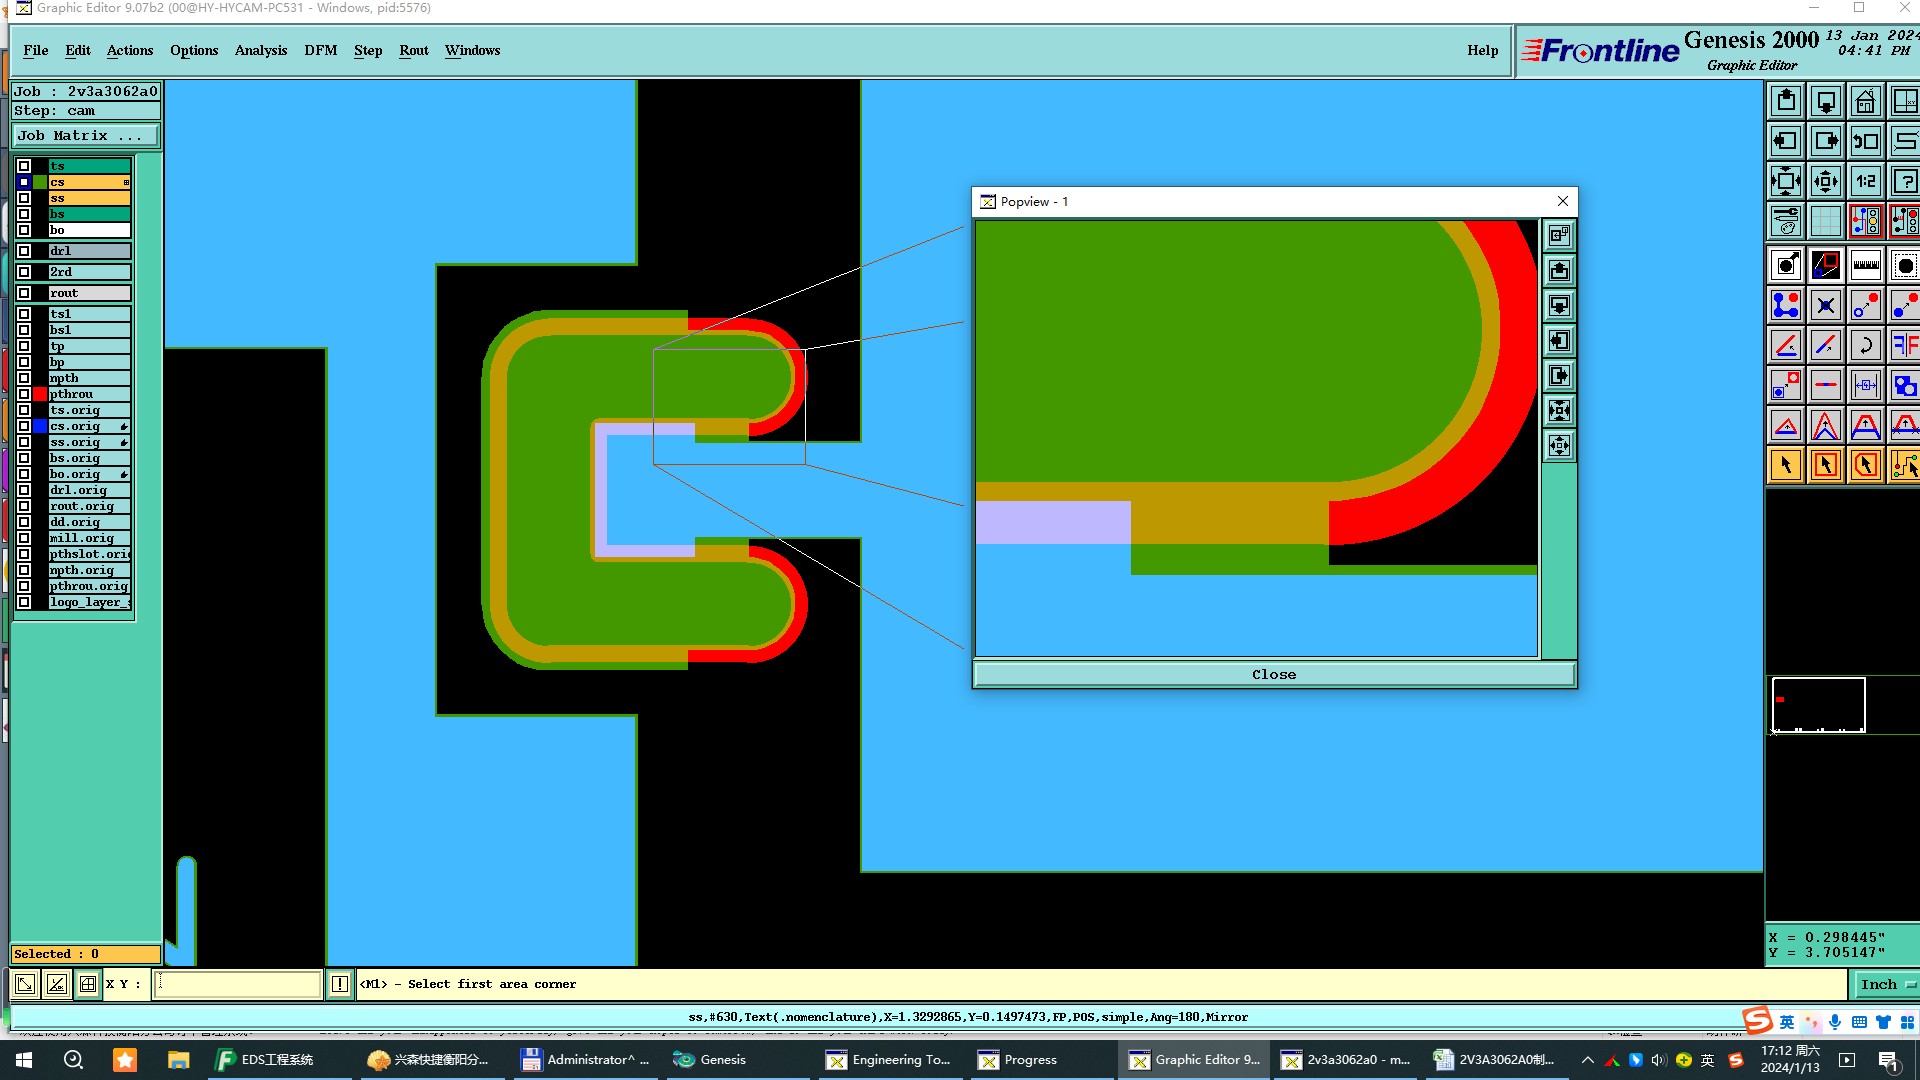
Task: Click the delete feature X tool
Action: 1825,305
